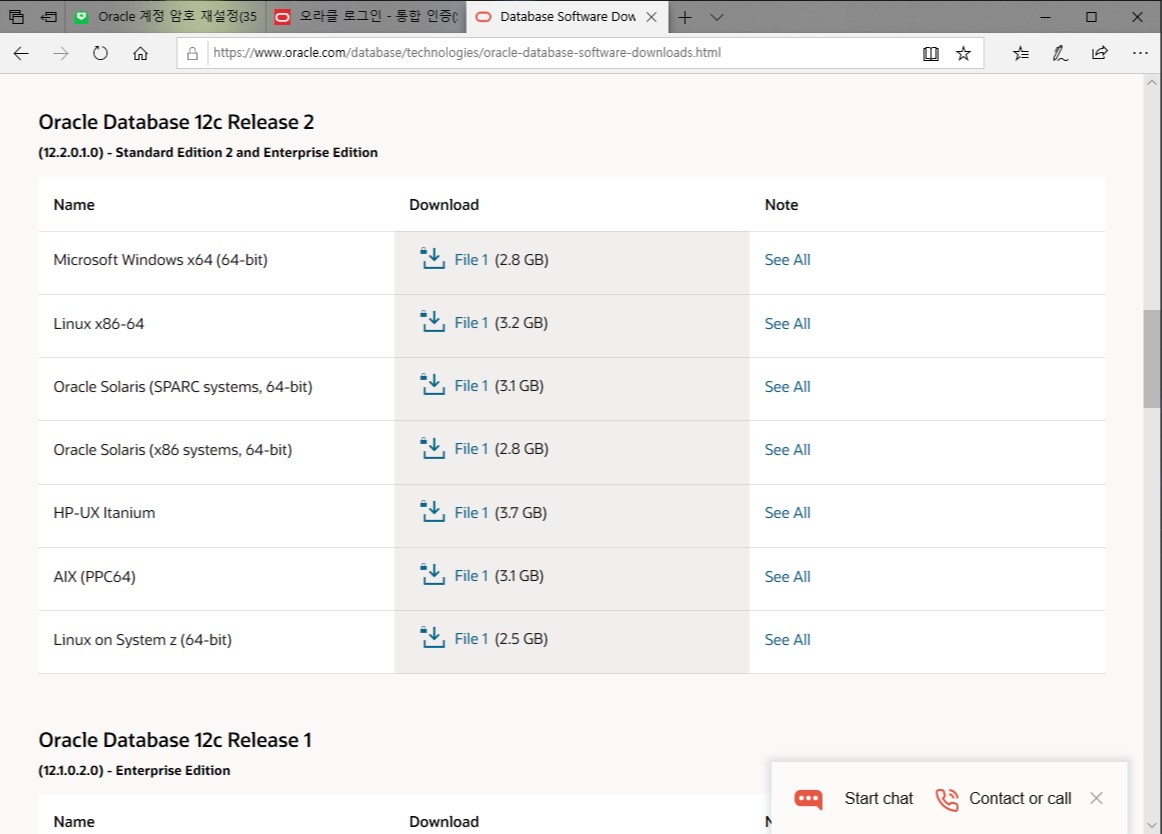This screenshot has width=1162, height=834.
Task: Click the padlock site security icon
Action: tap(192, 53)
